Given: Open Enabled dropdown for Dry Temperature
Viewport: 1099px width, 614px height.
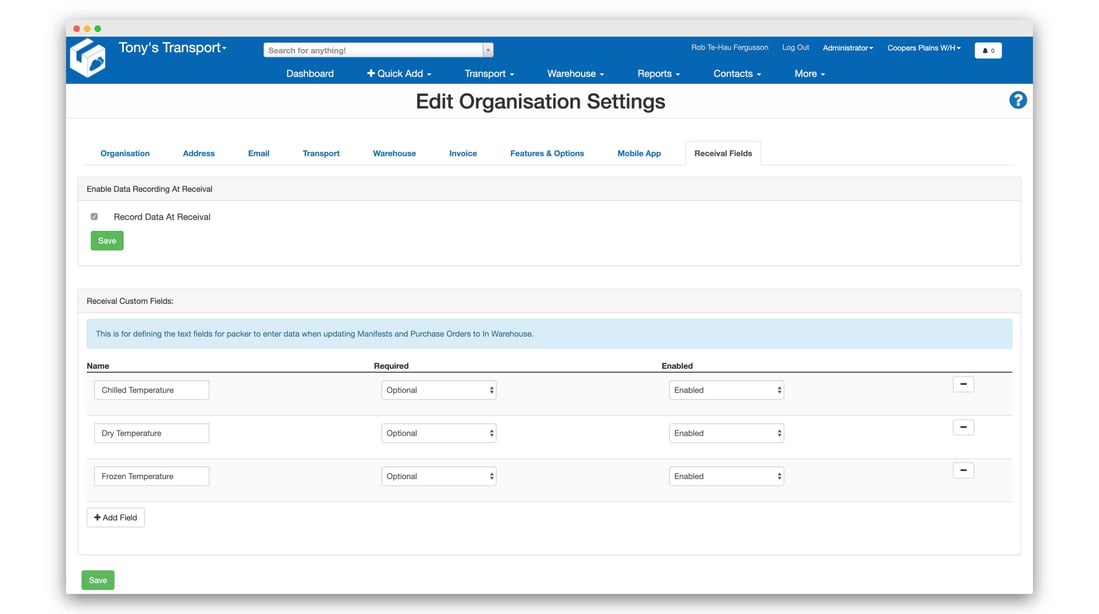Looking at the screenshot, I should pyautogui.click(x=726, y=433).
